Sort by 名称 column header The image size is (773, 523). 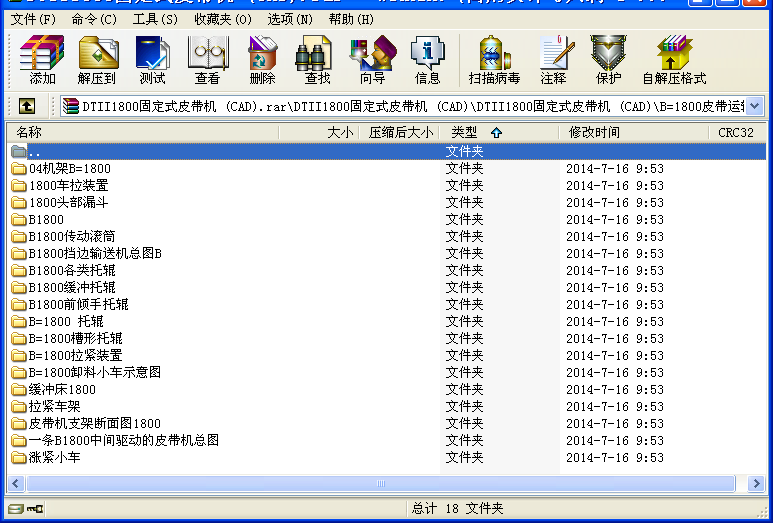pos(143,132)
